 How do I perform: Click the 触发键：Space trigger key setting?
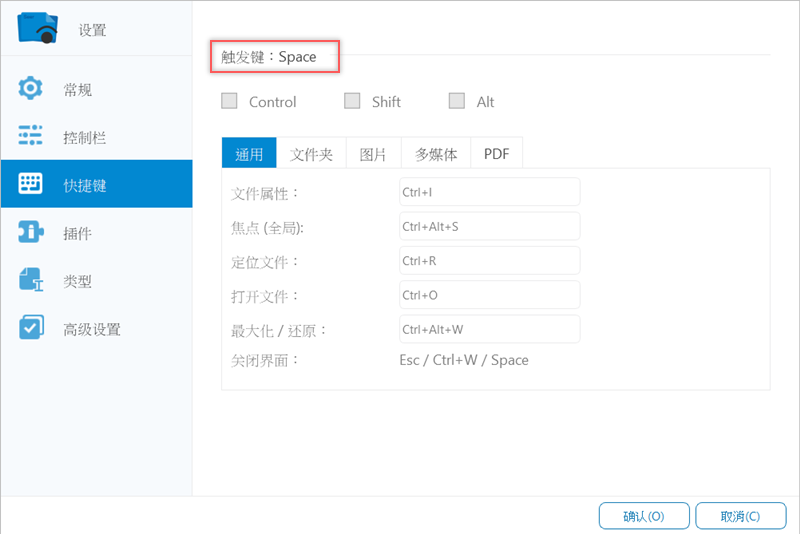(275, 57)
